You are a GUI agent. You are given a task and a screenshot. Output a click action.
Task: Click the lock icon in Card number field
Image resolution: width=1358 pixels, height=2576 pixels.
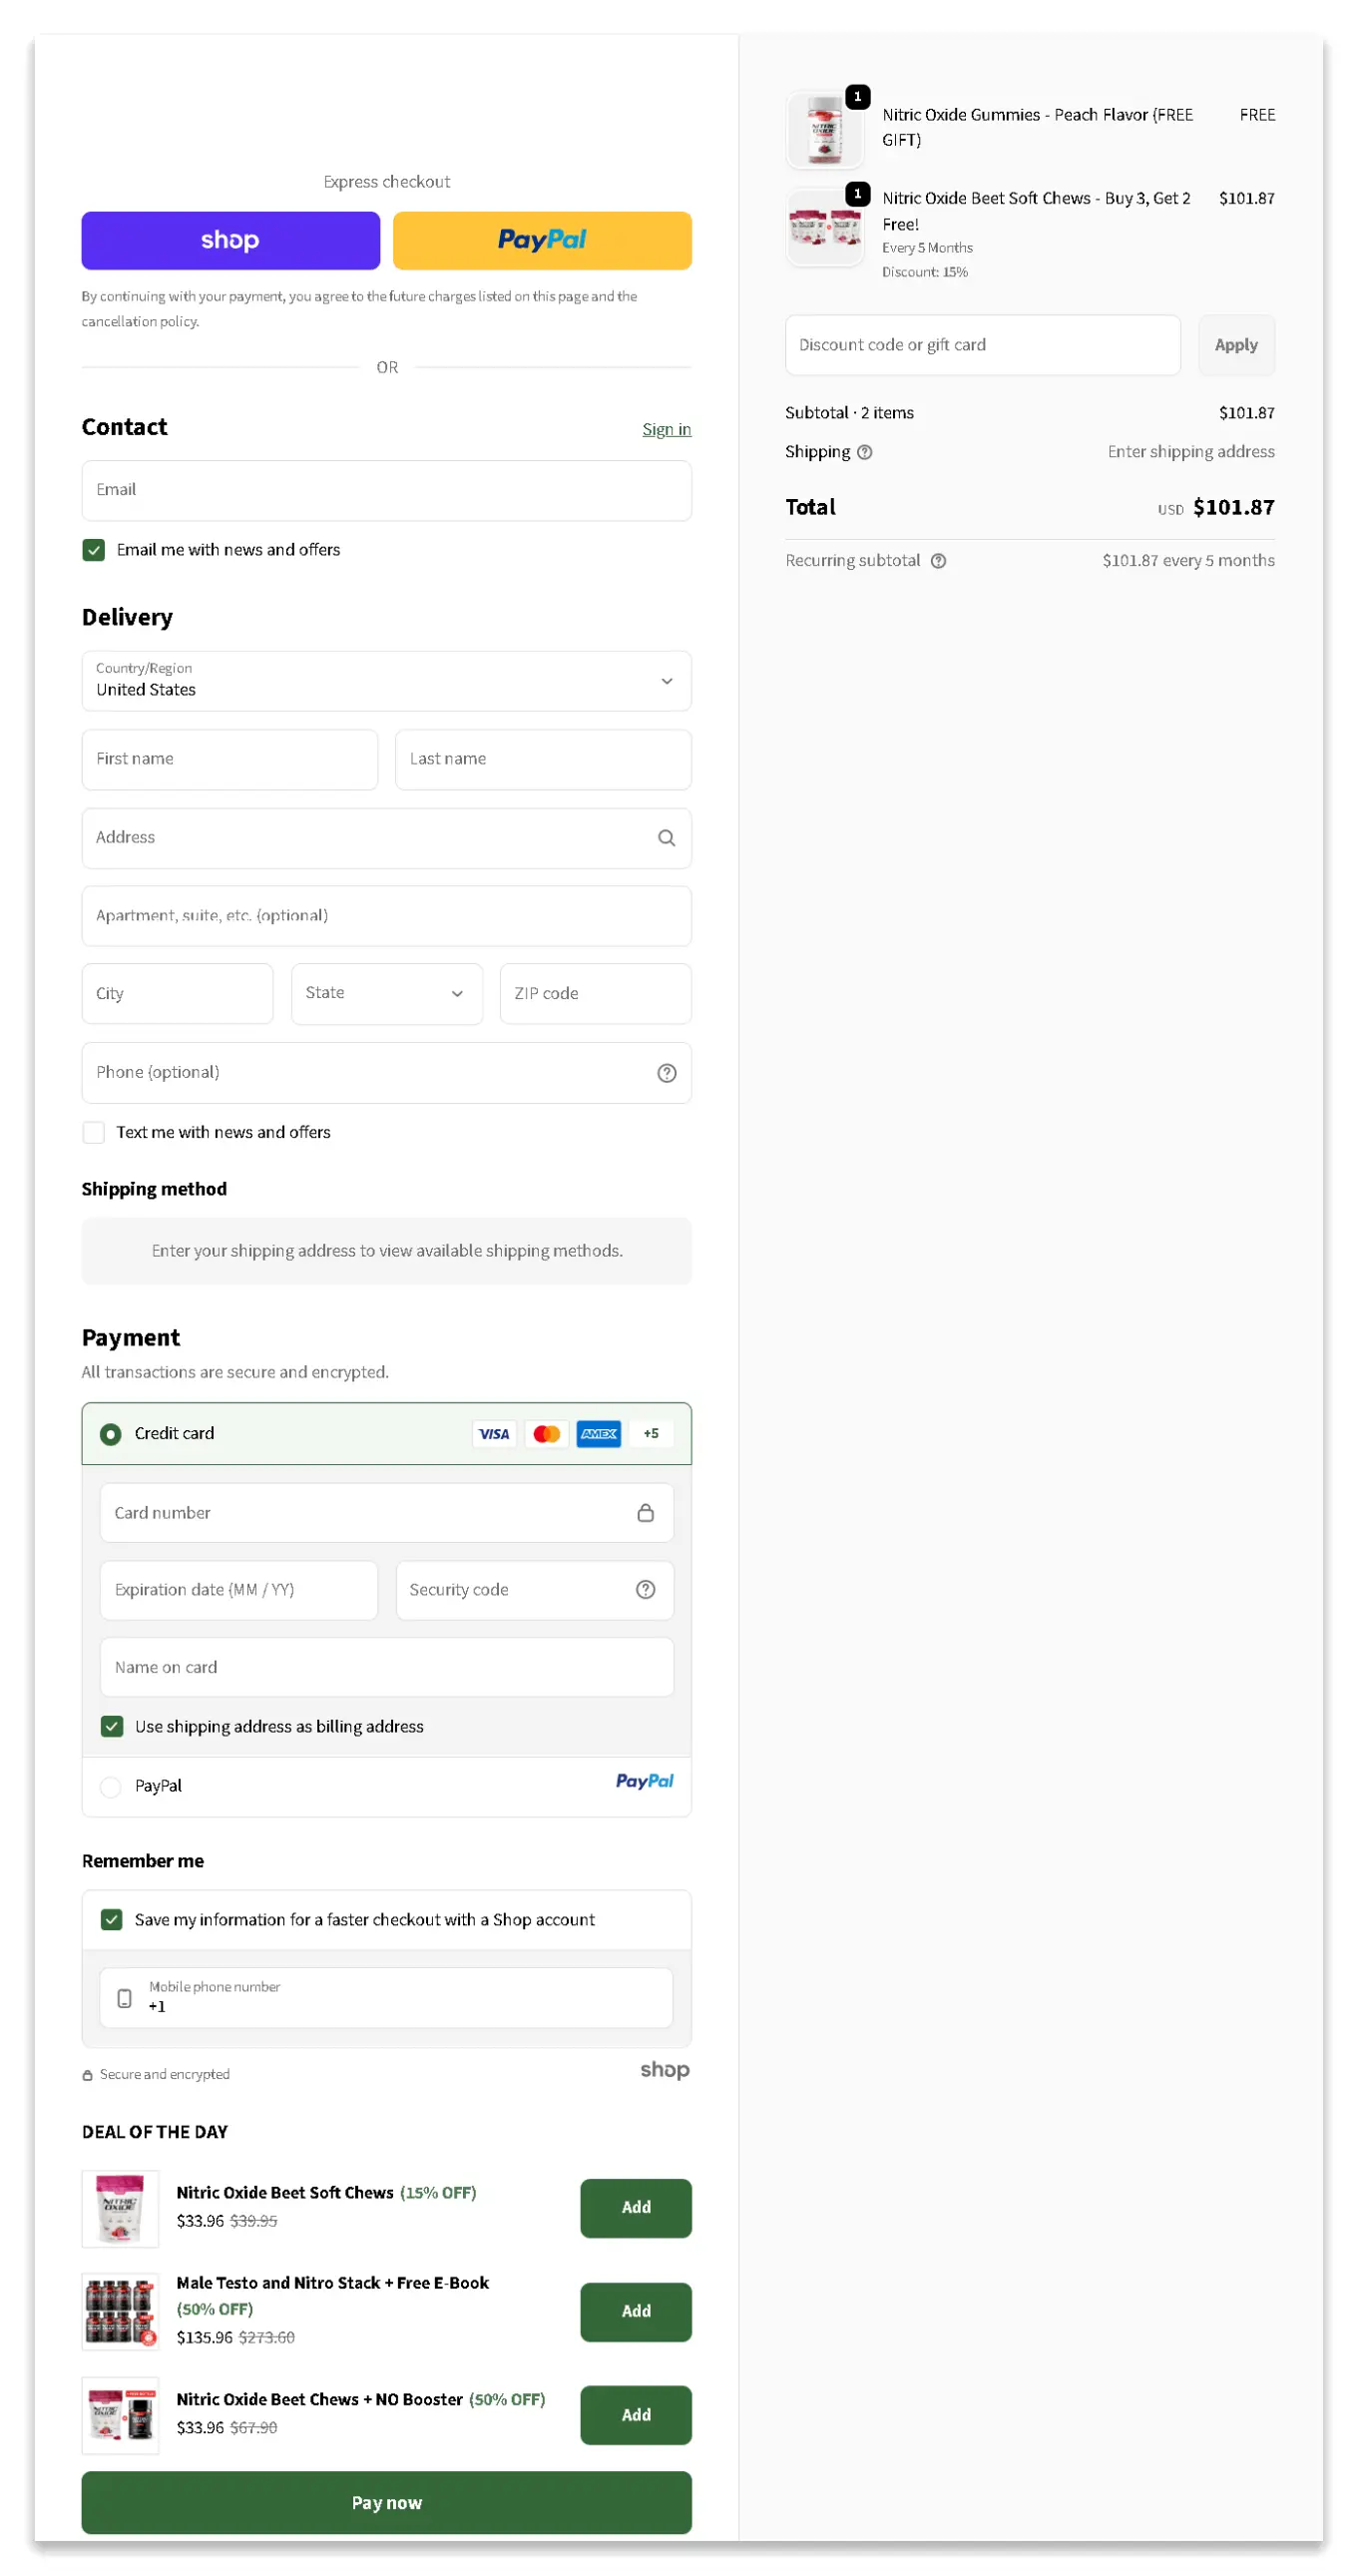pos(645,1512)
